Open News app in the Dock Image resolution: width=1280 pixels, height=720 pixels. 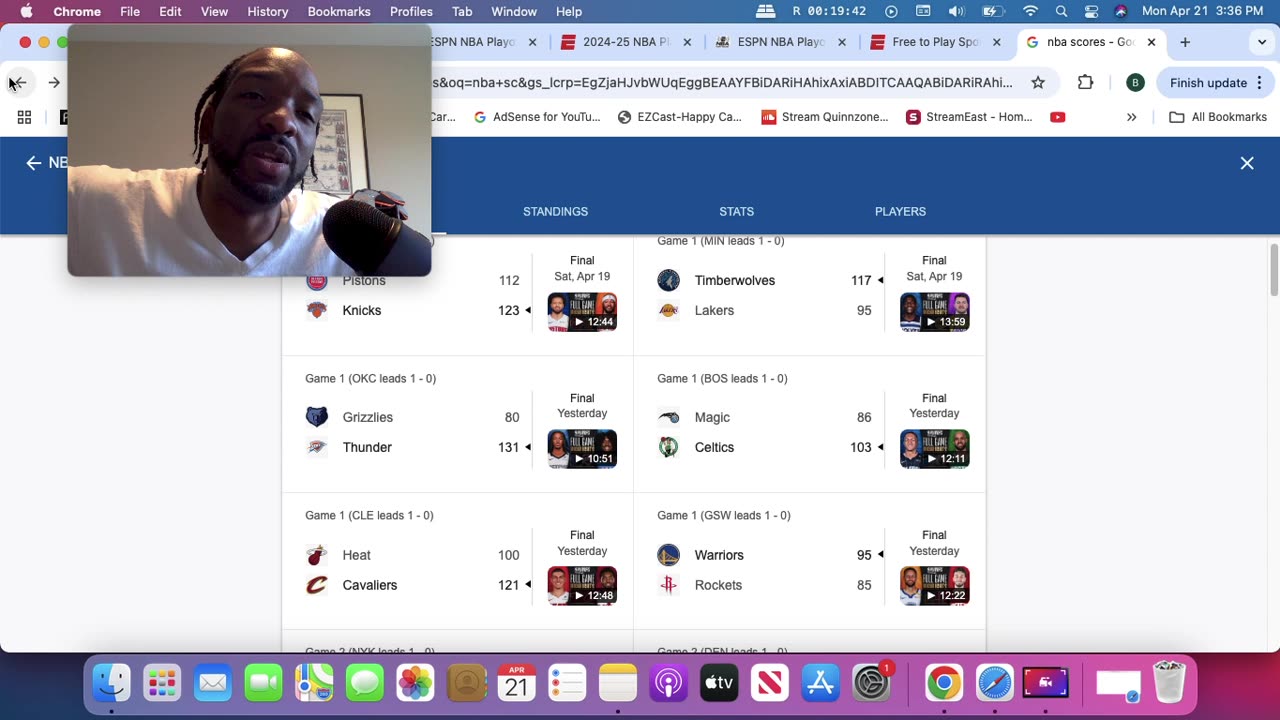(x=770, y=683)
